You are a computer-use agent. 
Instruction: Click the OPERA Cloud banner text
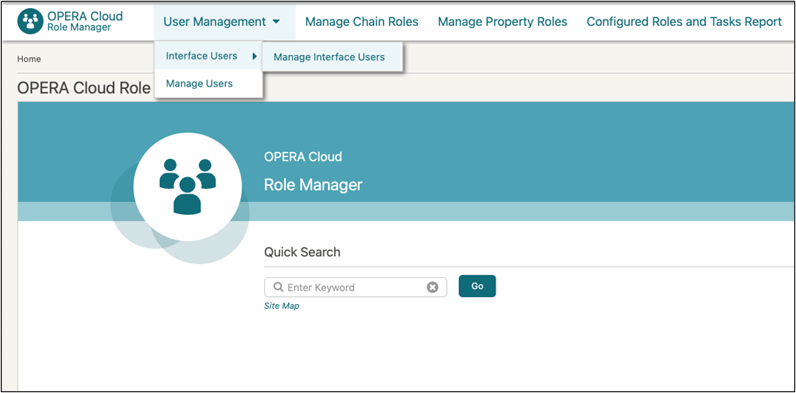coord(303,156)
